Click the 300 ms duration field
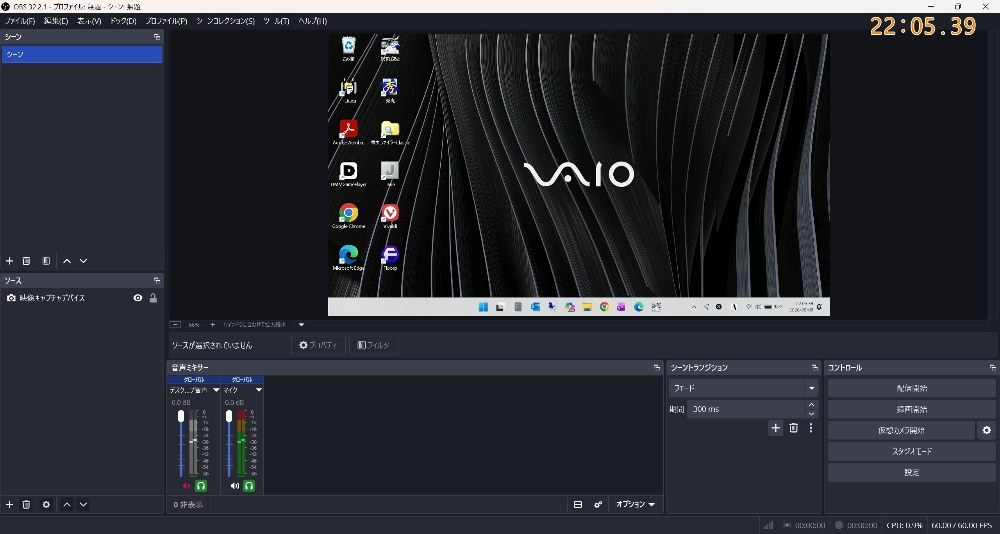 click(x=746, y=409)
